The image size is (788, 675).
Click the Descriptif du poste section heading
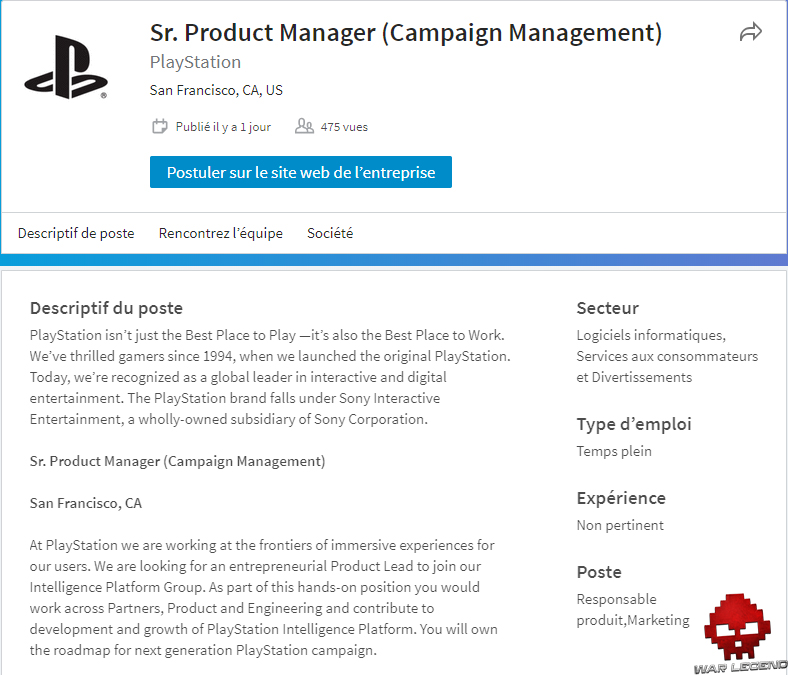point(106,308)
